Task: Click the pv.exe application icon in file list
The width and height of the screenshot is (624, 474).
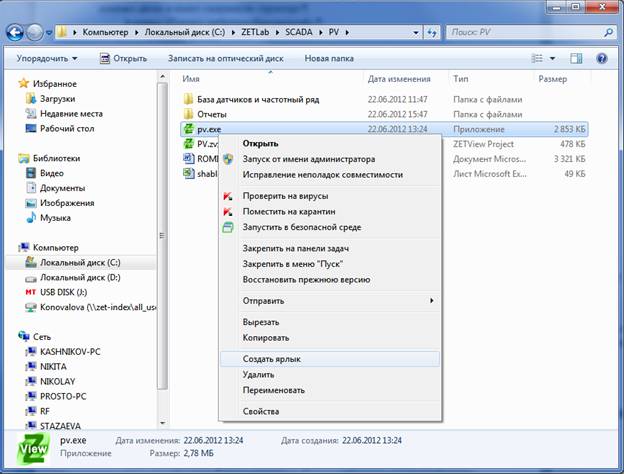Action: tap(188, 129)
